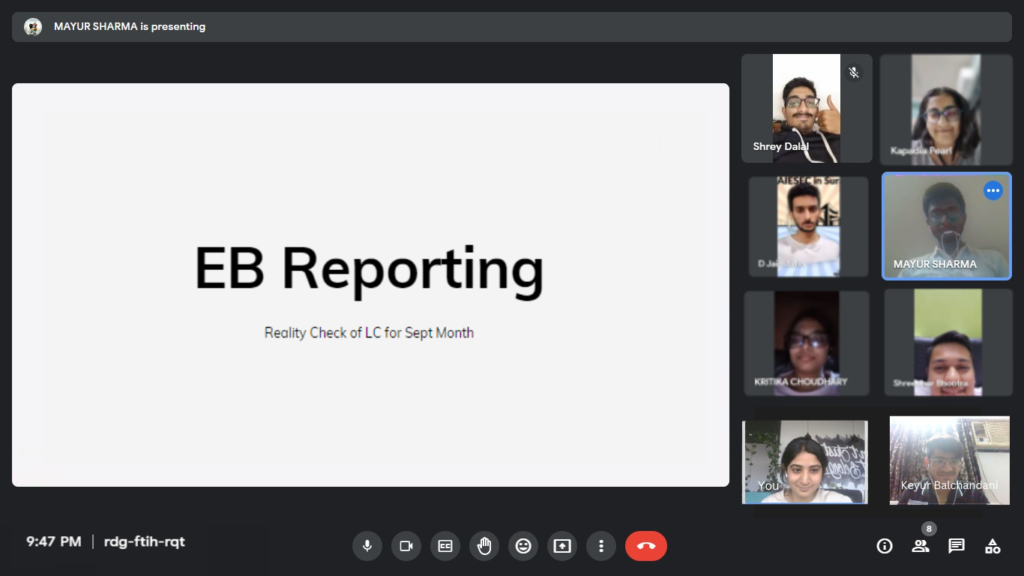
Task: Click the Present now screen share icon
Action: [562, 546]
